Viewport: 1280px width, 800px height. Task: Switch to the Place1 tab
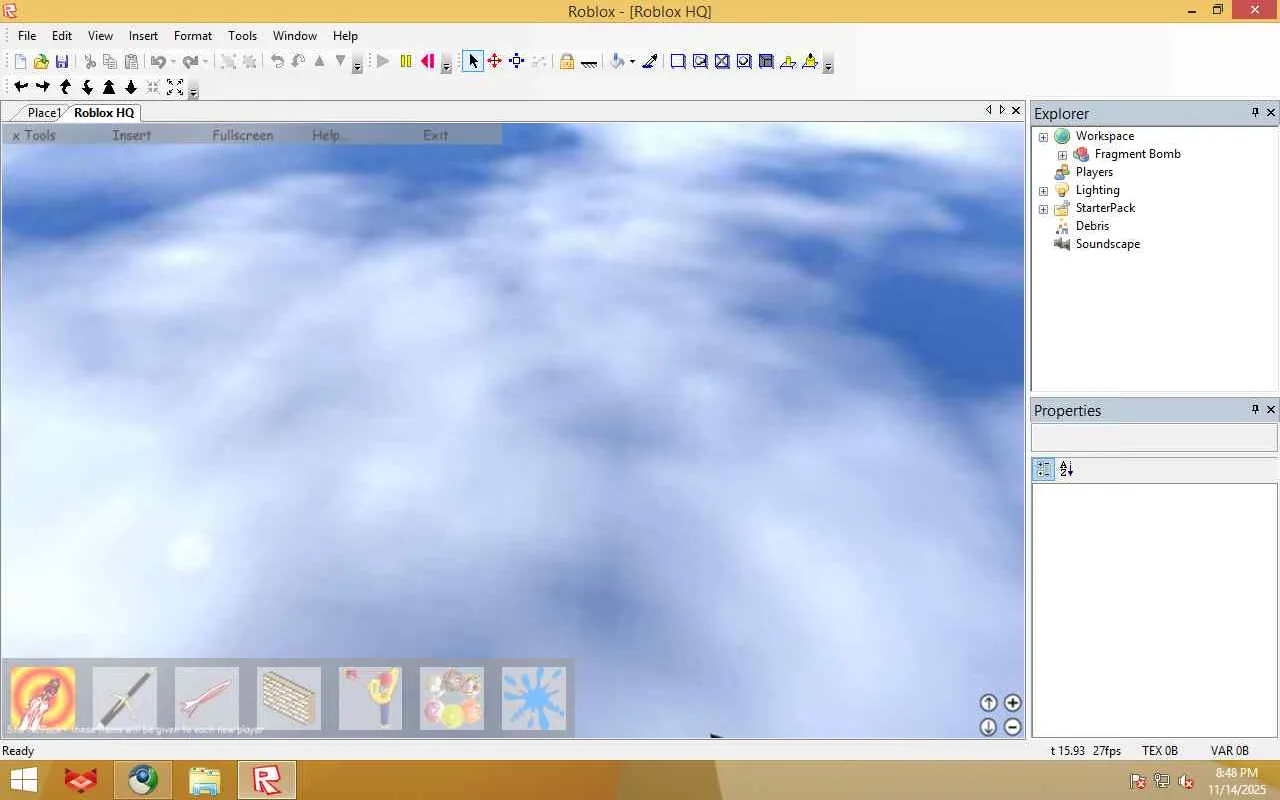(x=44, y=113)
